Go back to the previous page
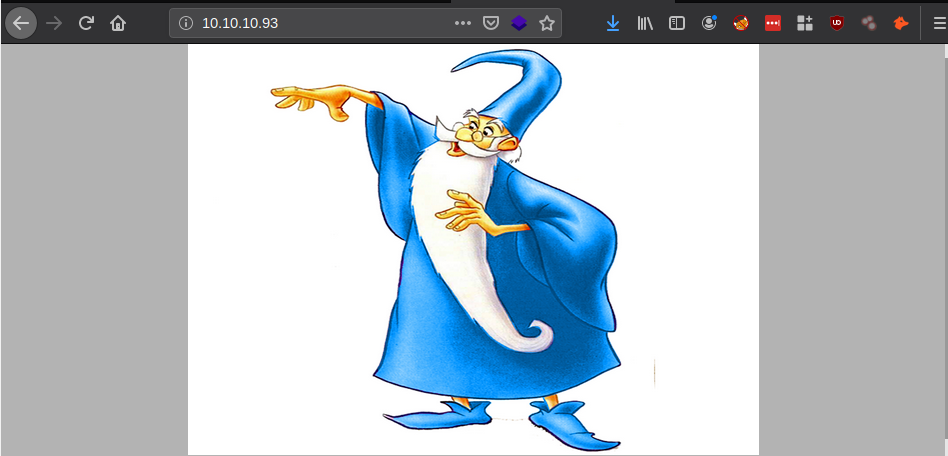Screen dimensions: 948x456 pyautogui.click(x=21, y=24)
